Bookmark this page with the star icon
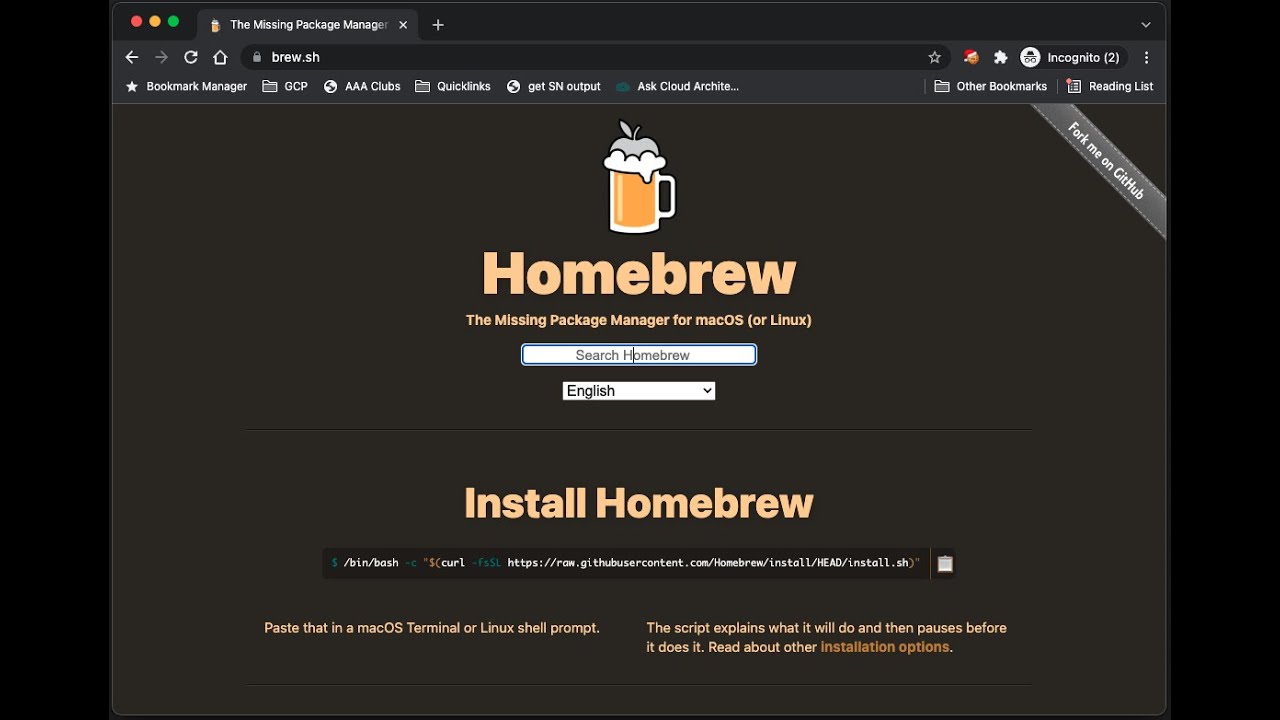The width and height of the screenshot is (1280, 720). (935, 57)
